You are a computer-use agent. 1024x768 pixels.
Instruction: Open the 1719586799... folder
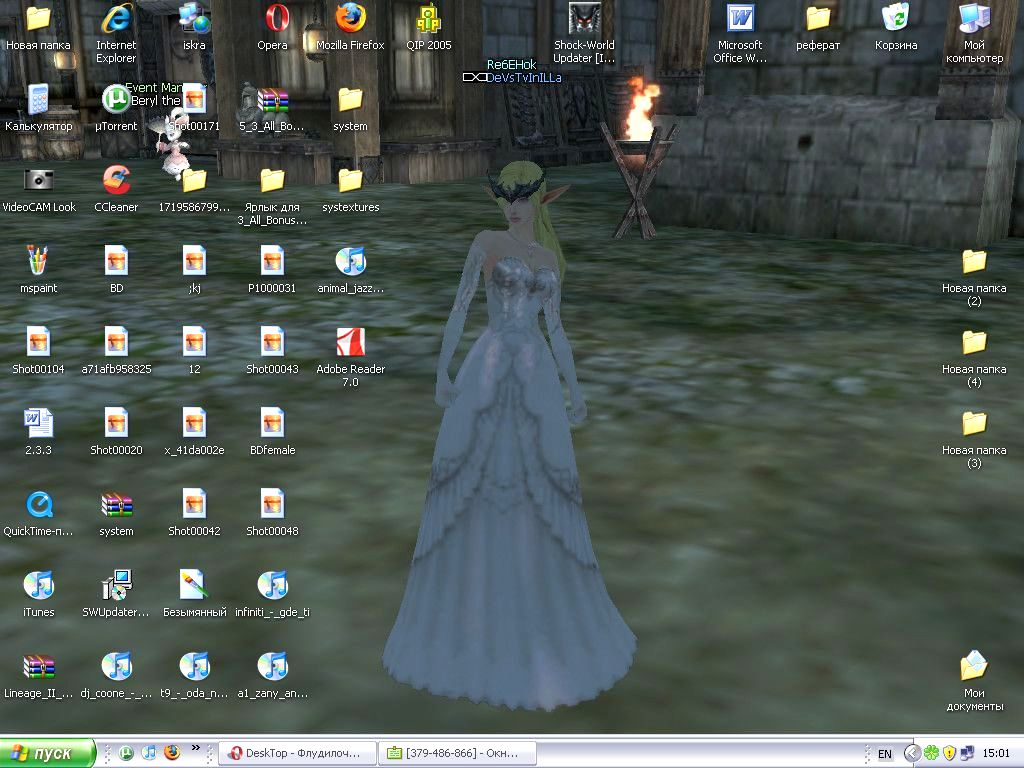[x=194, y=182]
